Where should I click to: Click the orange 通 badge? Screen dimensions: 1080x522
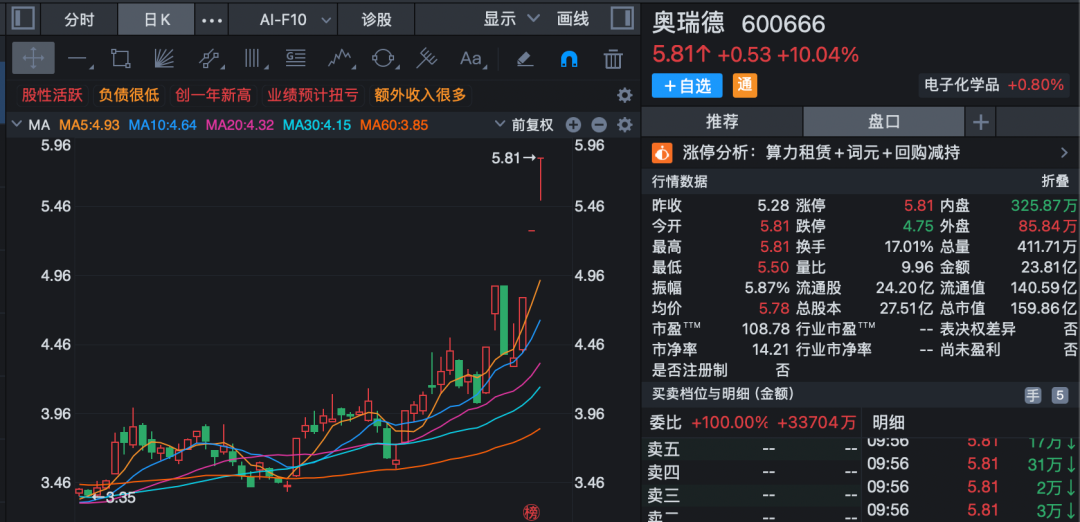[x=745, y=85]
